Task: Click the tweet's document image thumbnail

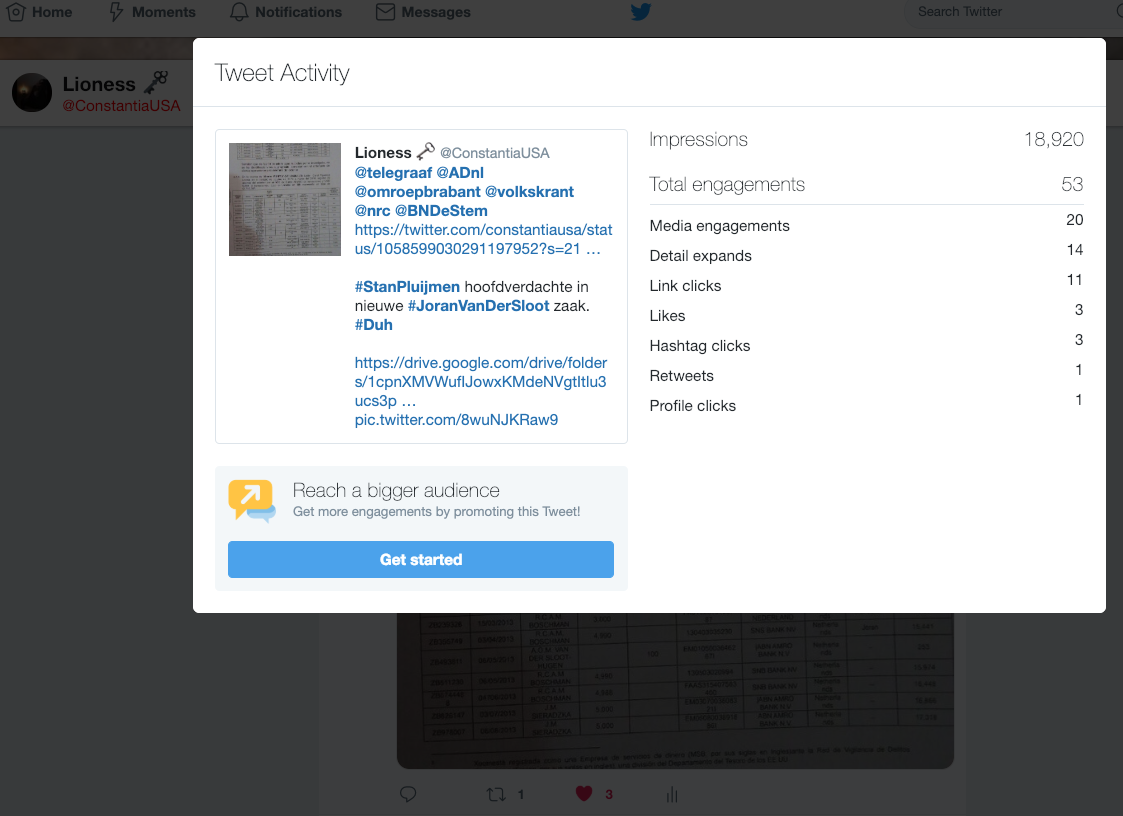Action: pos(285,199)
